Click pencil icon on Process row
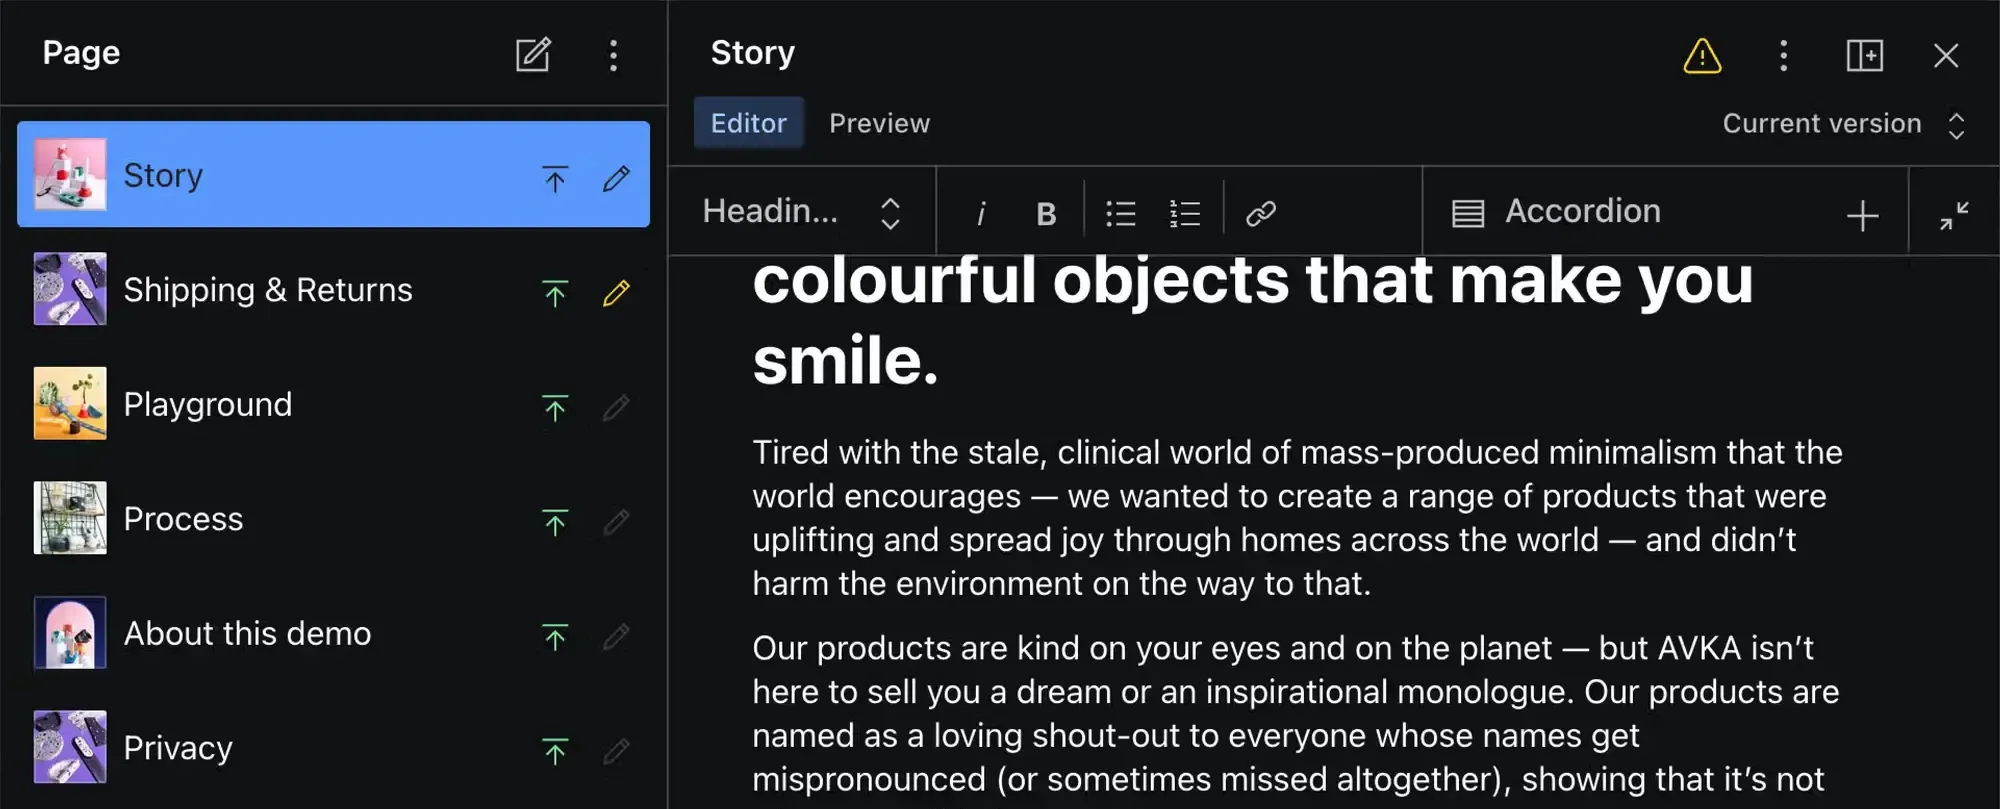Image resolution: width=2000 pixels, height=809 pixels. click(616, 522)
